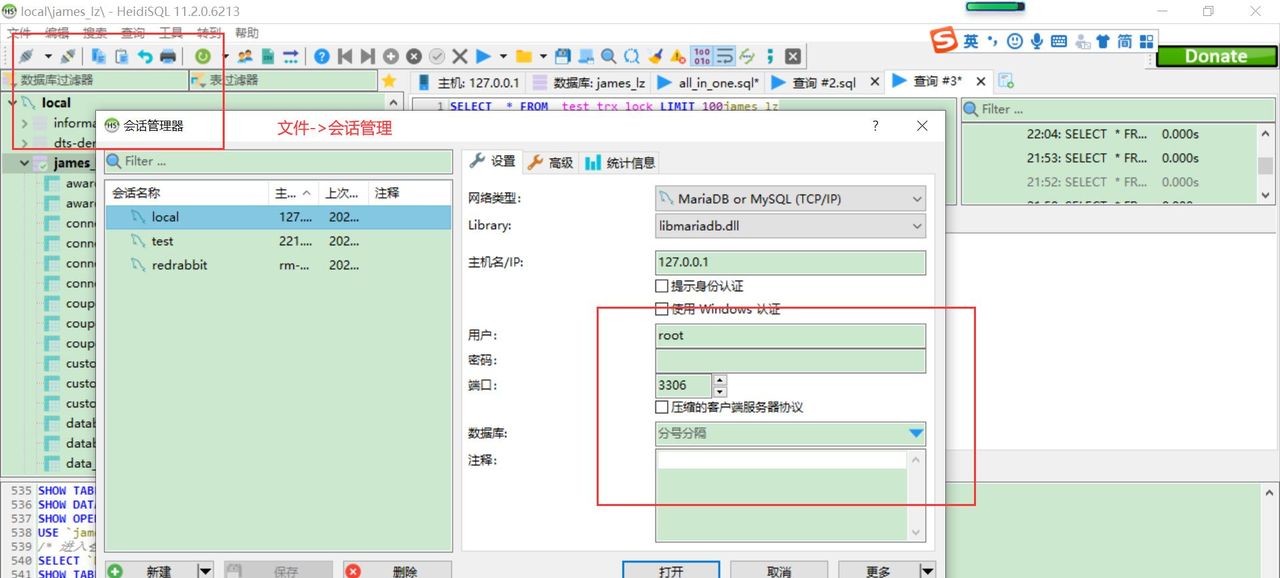Open the 网络类型 dropdown list
The image size is (1280, 578).
click(790, 199)
